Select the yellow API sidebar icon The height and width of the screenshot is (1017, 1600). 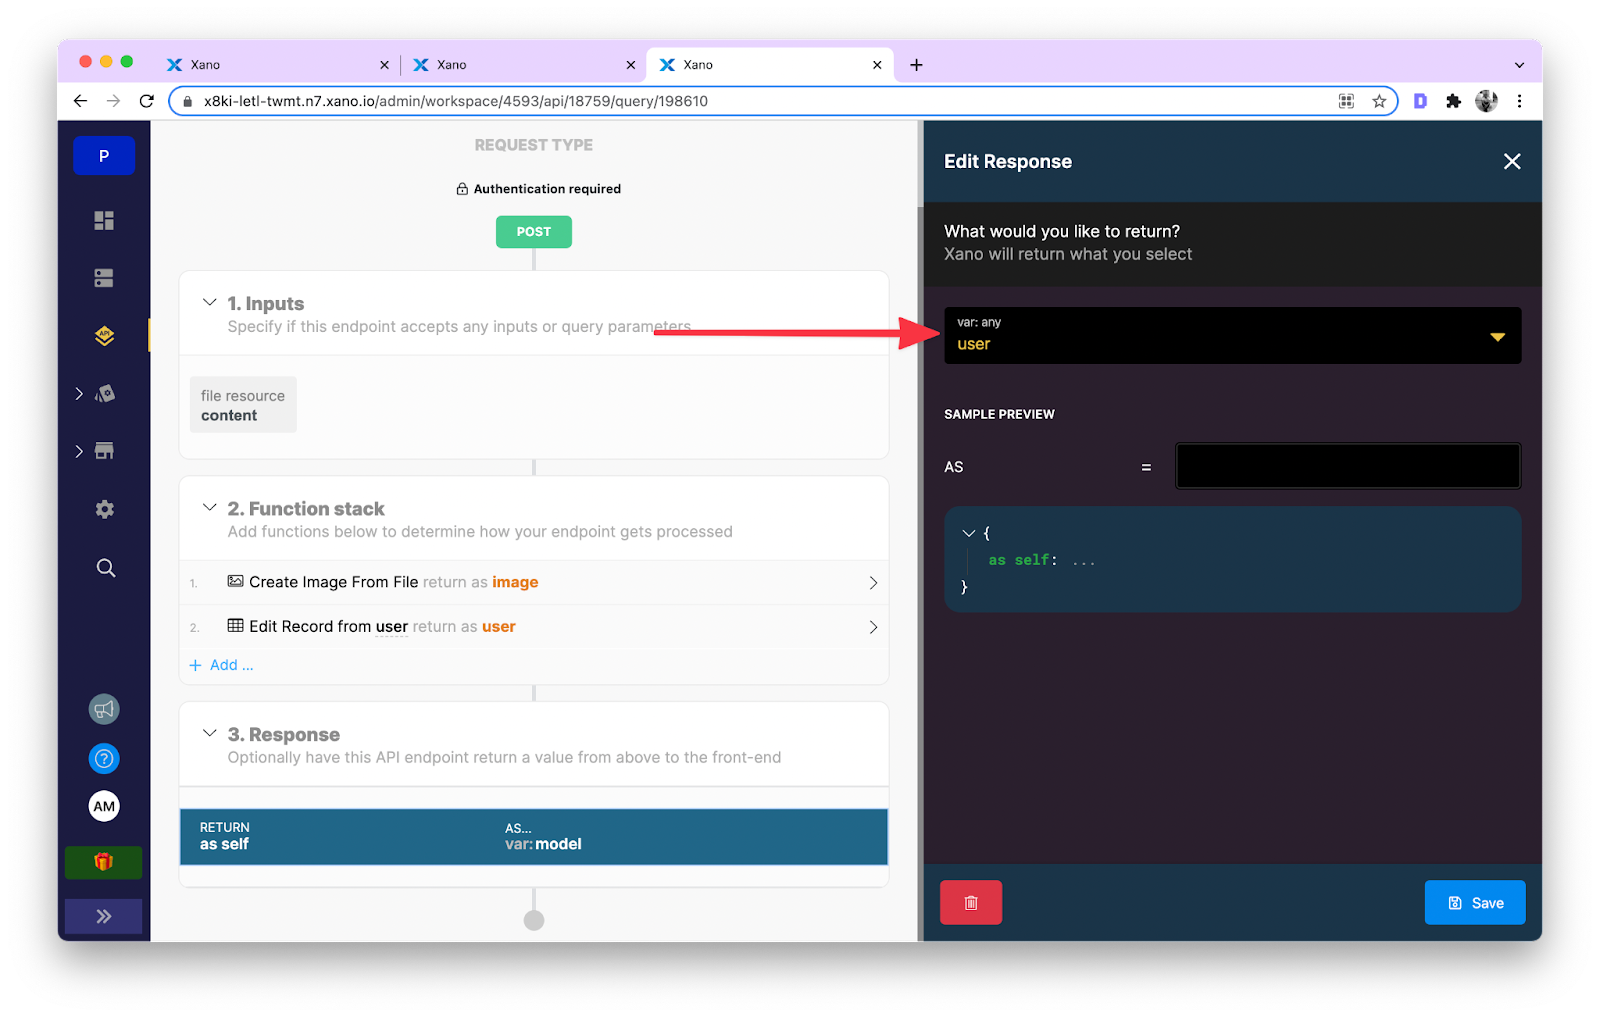[x=103, y=336]
